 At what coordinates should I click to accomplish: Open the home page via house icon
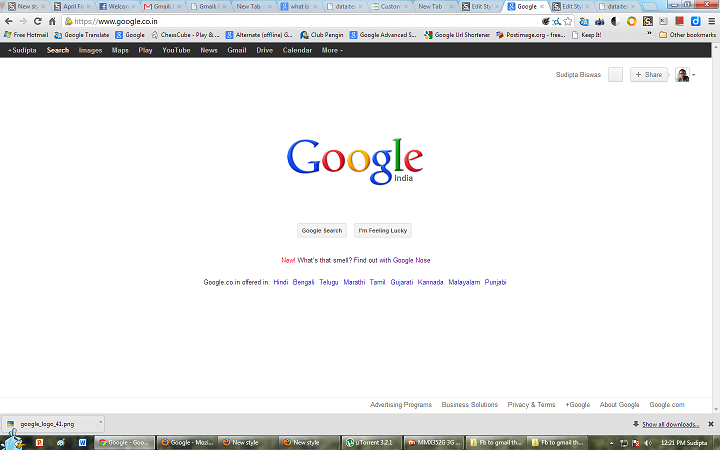click(52, 21)
